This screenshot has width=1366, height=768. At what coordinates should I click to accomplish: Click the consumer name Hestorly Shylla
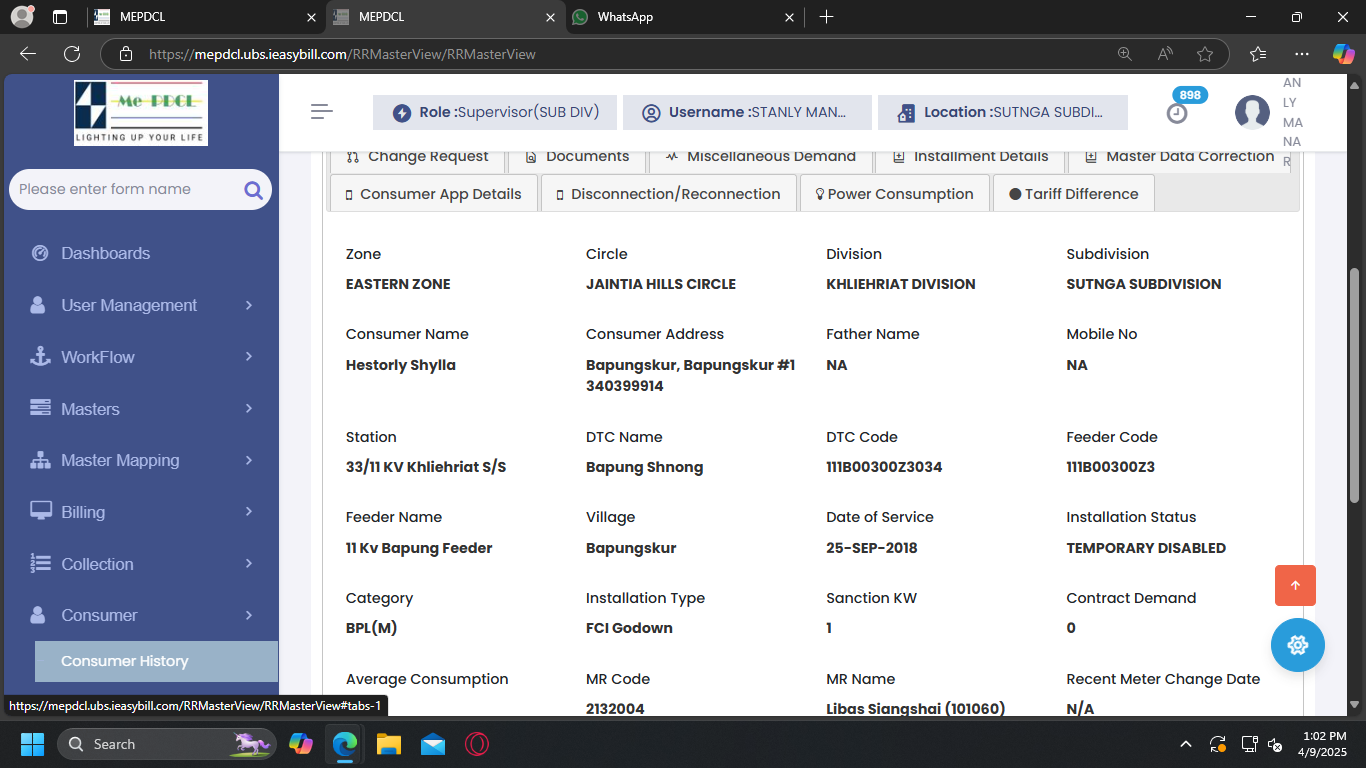[x=401, y=365]
